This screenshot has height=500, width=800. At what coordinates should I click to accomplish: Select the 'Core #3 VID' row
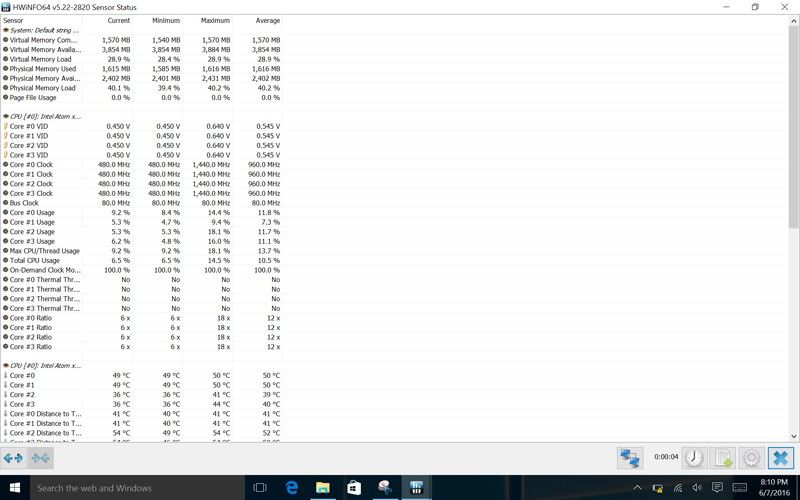pos(141,155)
